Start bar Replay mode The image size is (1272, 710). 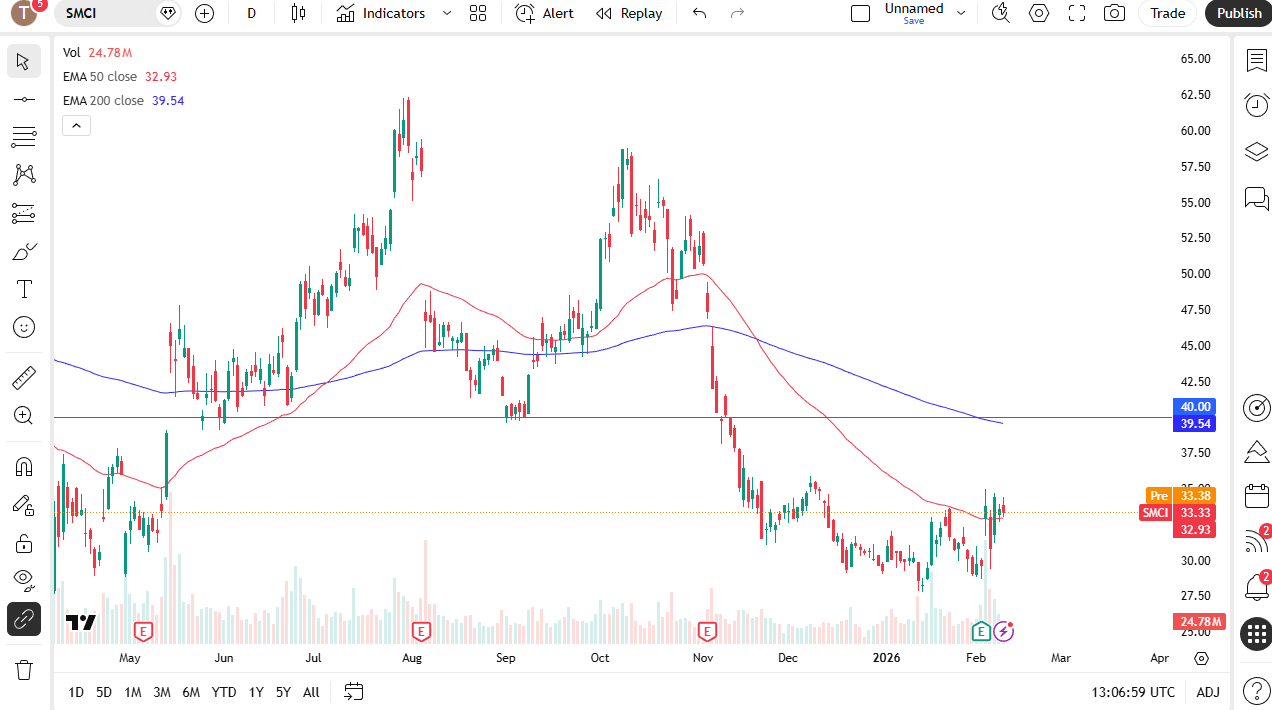coord(629,13)
